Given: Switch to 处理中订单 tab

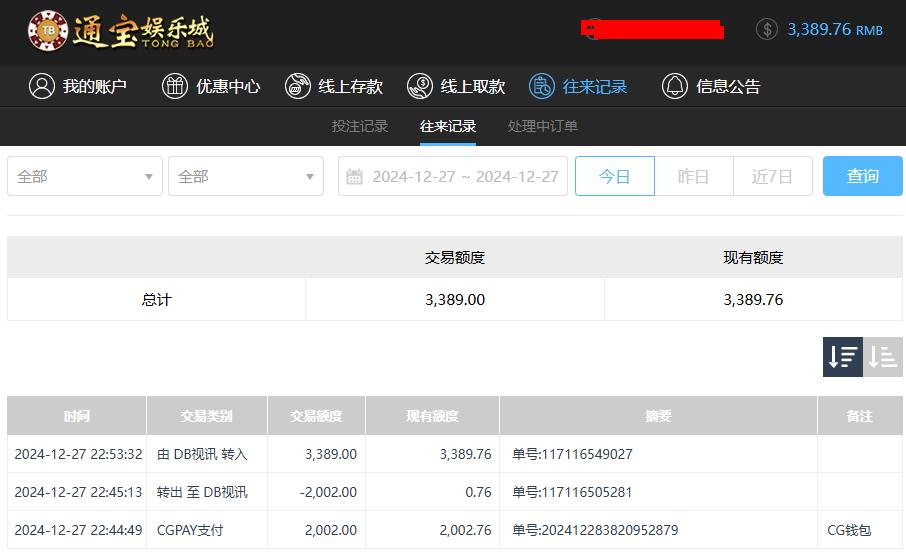Looking at the screenshot, I should coord(543,126).
